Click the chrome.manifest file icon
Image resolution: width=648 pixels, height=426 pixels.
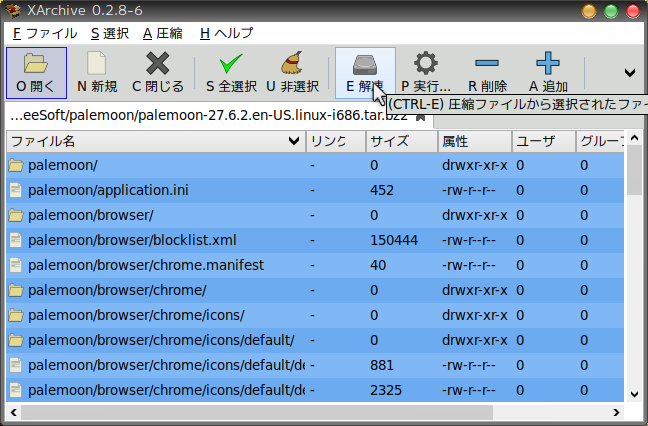pyautogui.click(x=16, y=265)
